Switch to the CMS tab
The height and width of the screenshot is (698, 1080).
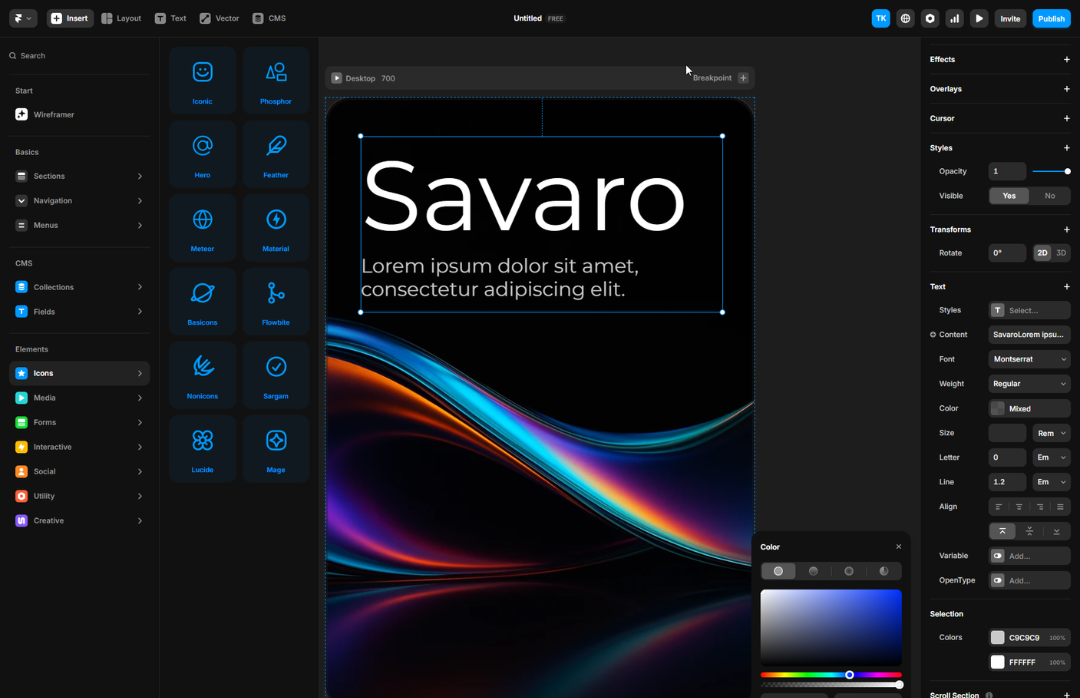(x=268, y=17)
